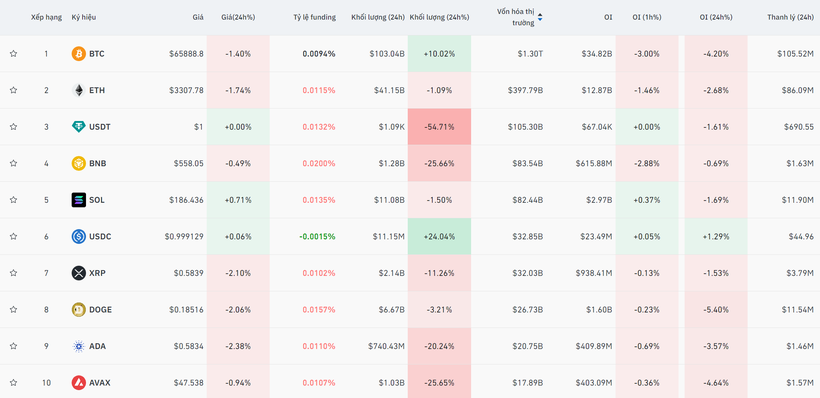This screenshot has height=398, width=820.
Task: Sort by Xếp hạng column
Action: (x=46, y=17)
